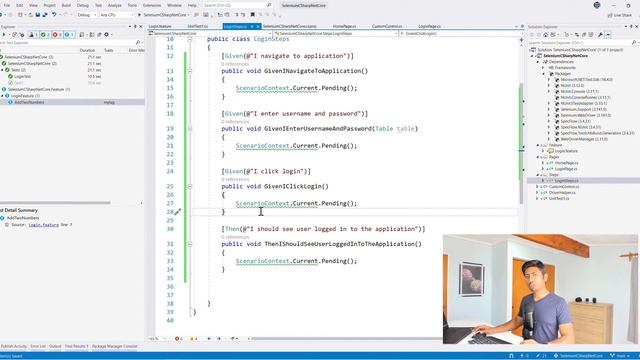Close the Test Explorer panel
This screenshot has width=640, height=360.
click(x=141, y=27)
